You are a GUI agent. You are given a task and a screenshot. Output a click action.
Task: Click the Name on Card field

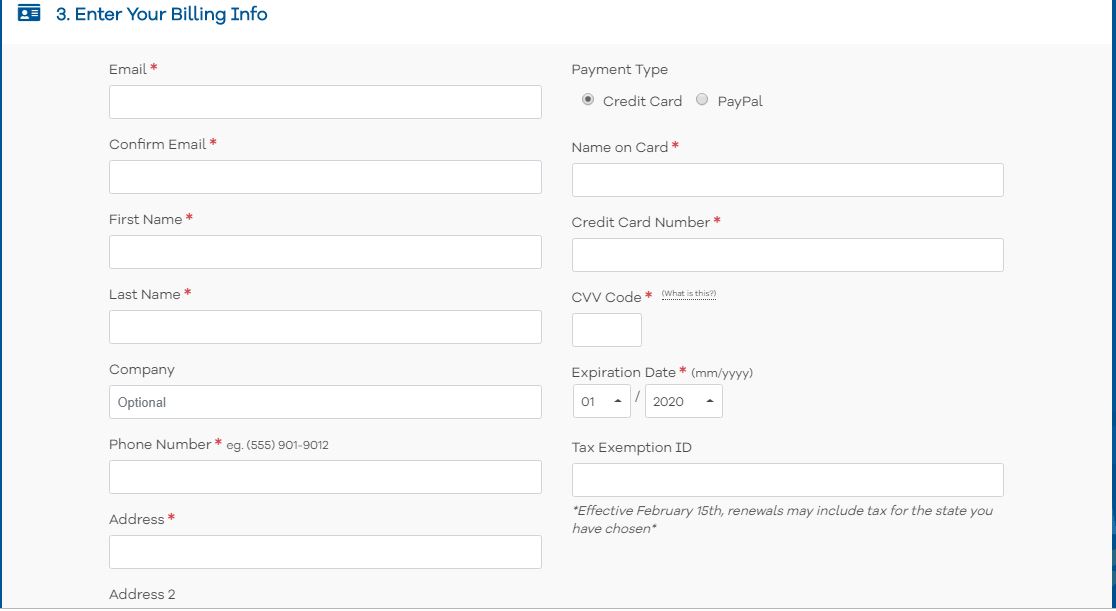[x=788, y=180]
